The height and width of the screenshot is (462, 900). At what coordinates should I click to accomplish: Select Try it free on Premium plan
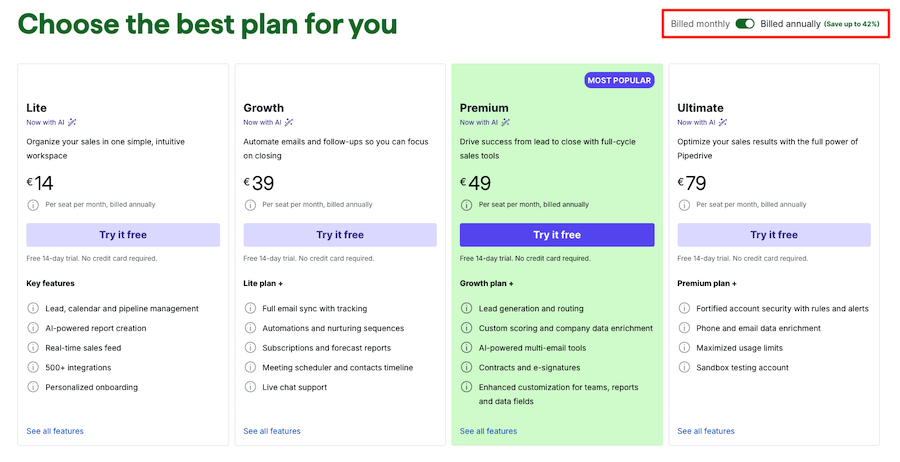click(x=557, y=235)
